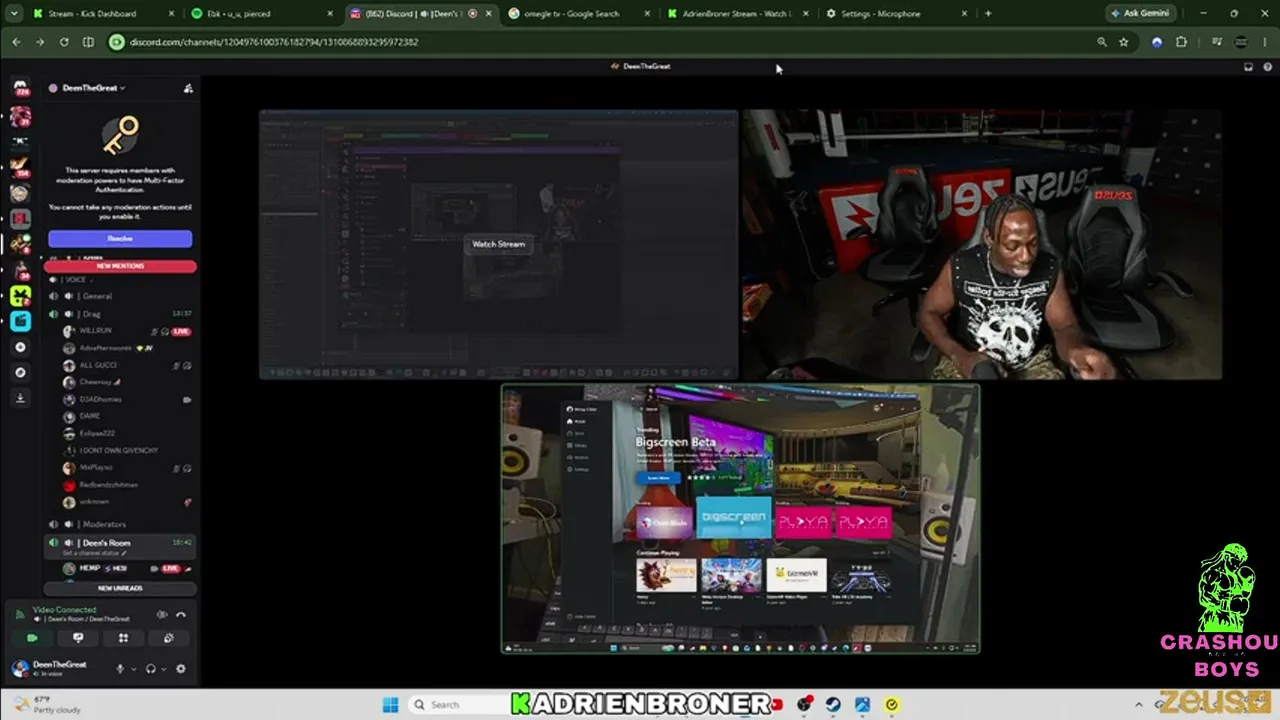
Task: Select the webcam video tile with chairs
Action: [981, 244]
